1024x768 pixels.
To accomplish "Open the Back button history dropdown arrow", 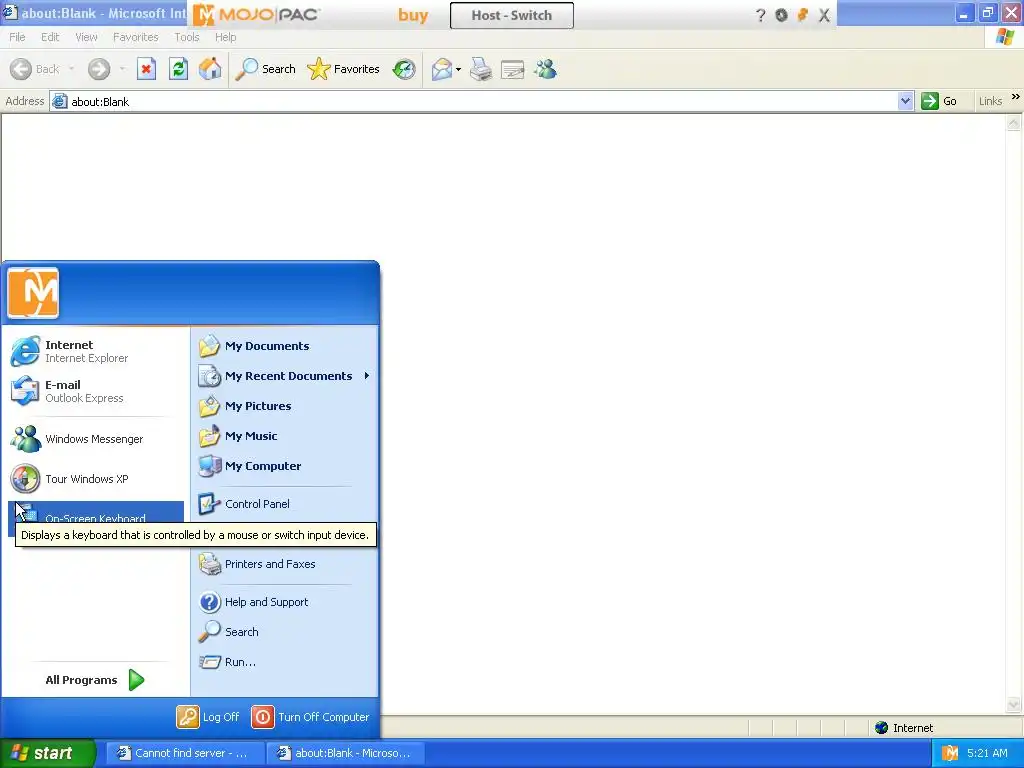I will click(x=71, y=69).
